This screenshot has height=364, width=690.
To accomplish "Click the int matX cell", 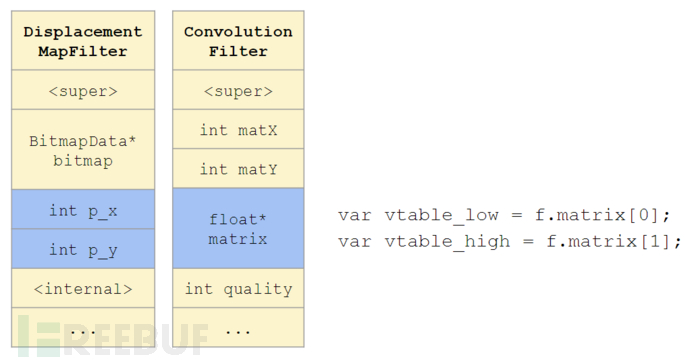I will tap(238, 129).
